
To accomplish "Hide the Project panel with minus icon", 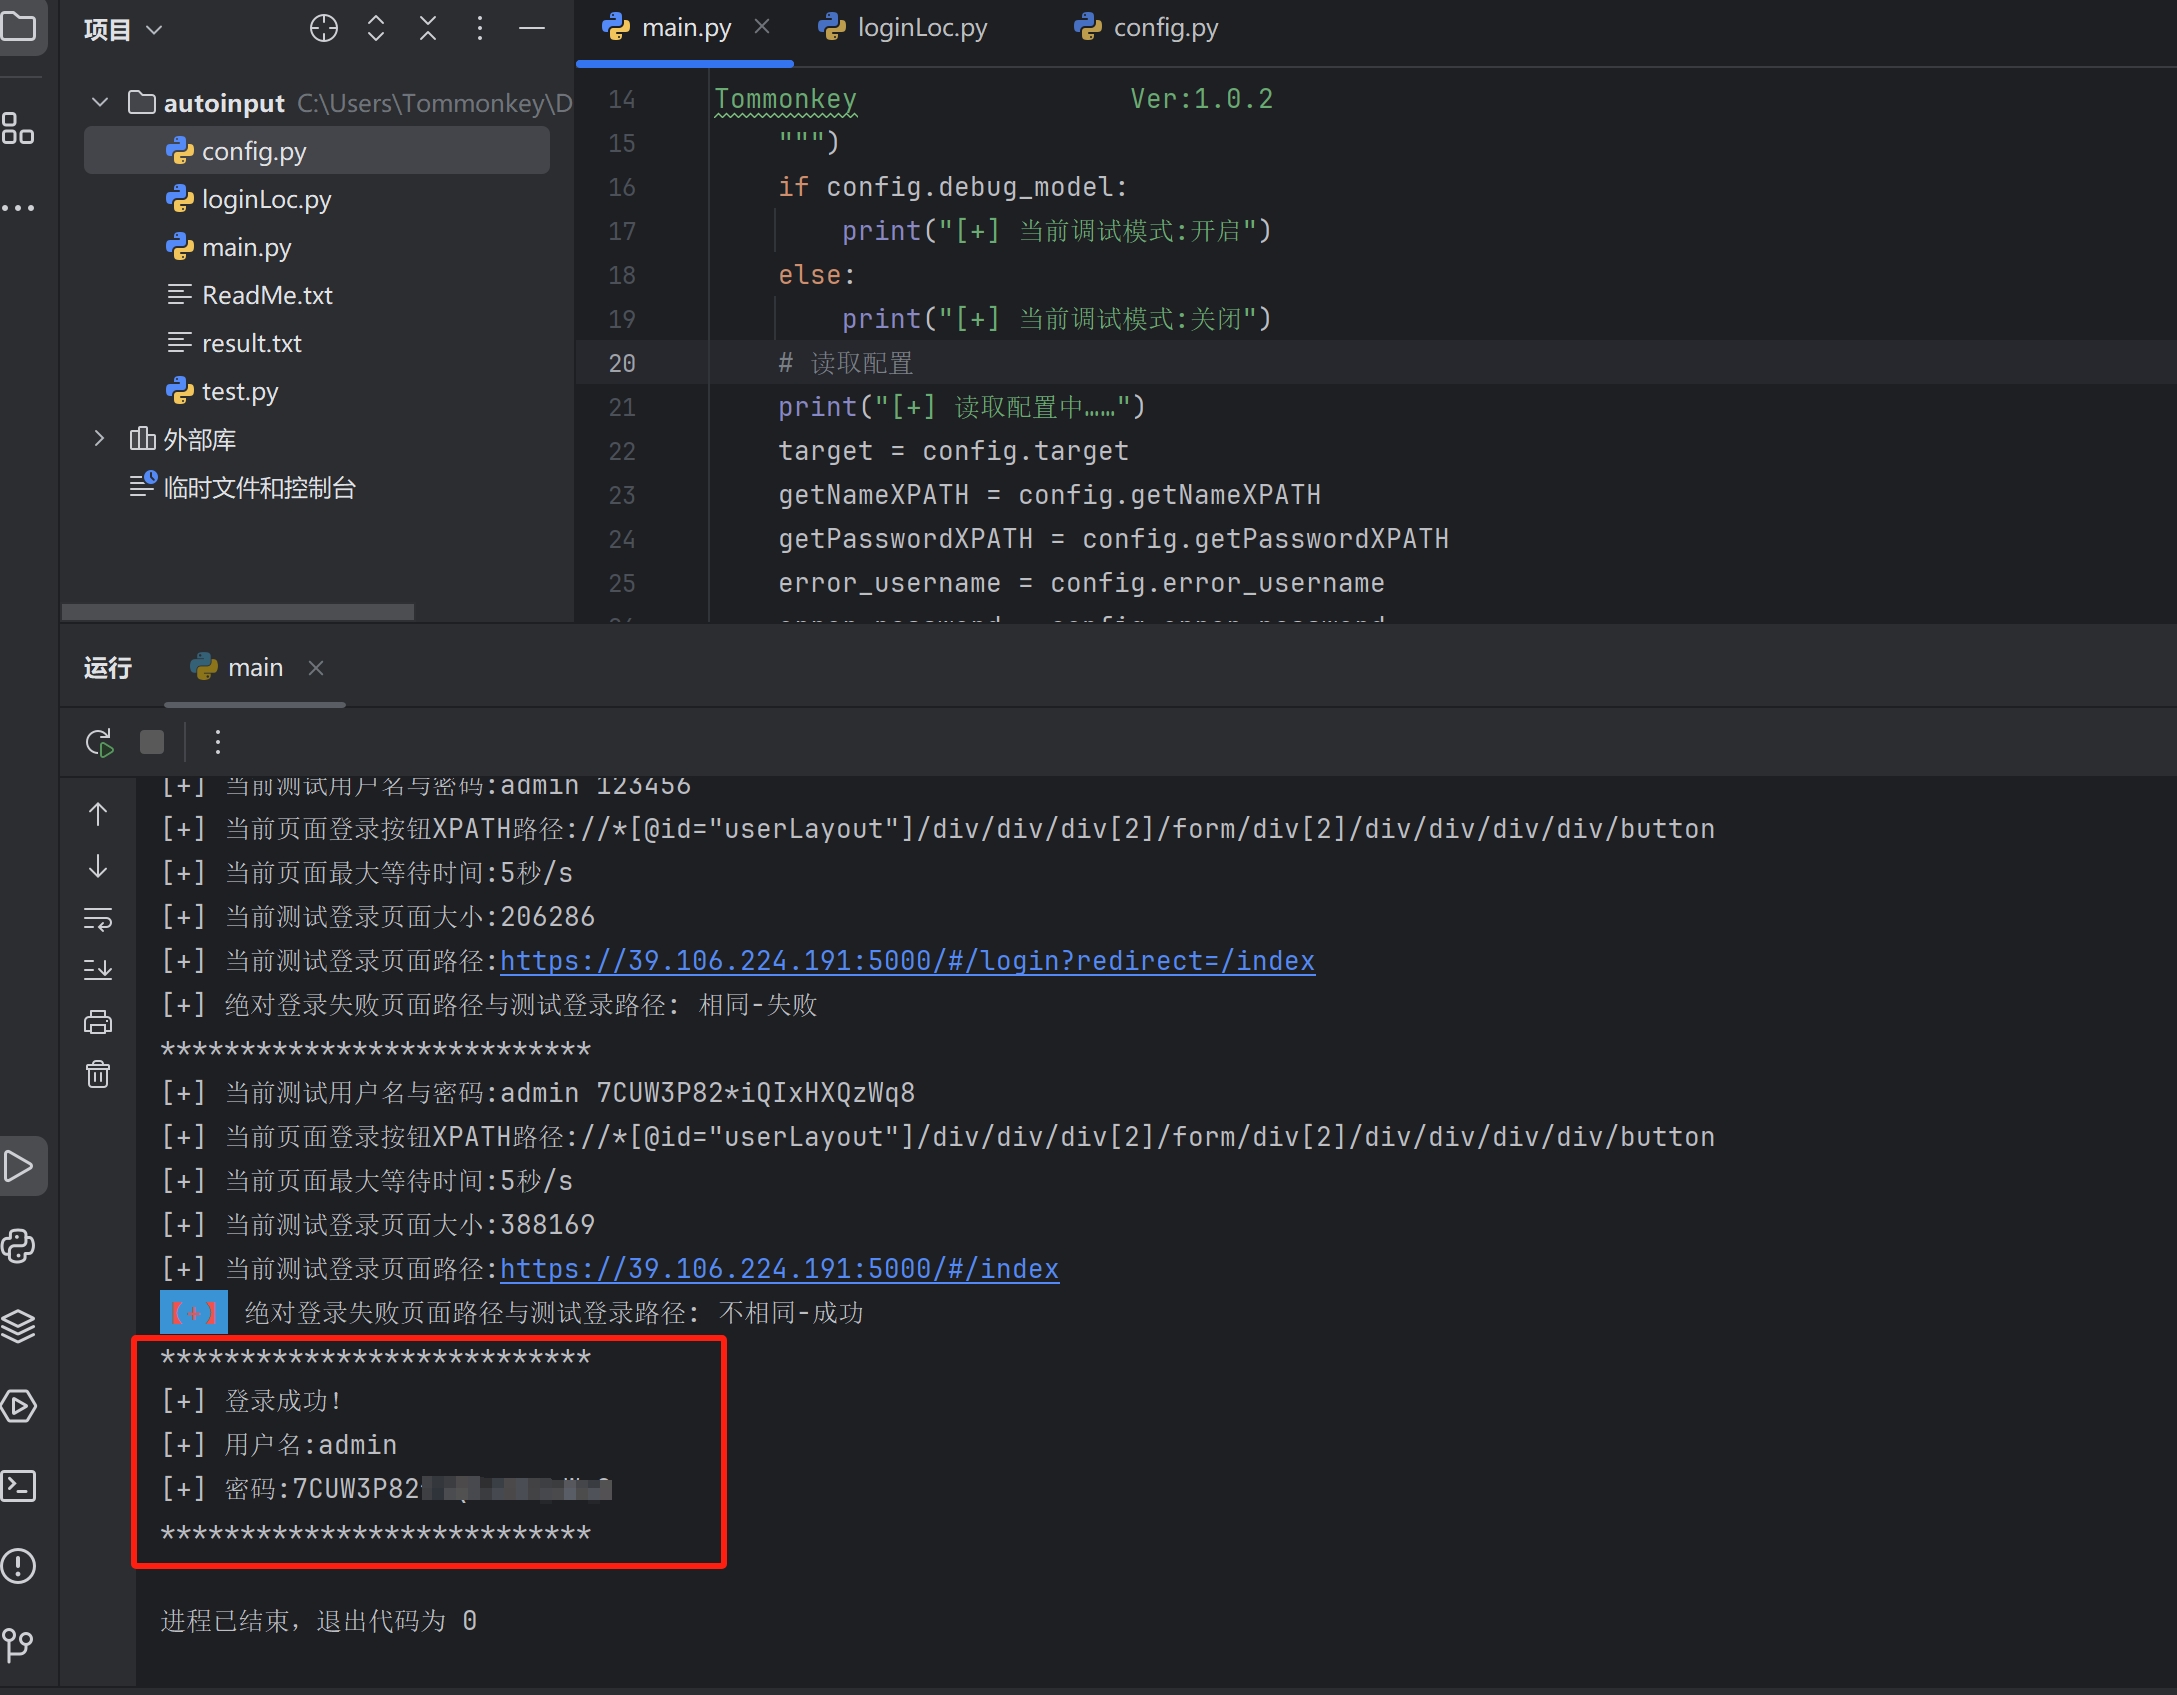I will click(532, 29).
